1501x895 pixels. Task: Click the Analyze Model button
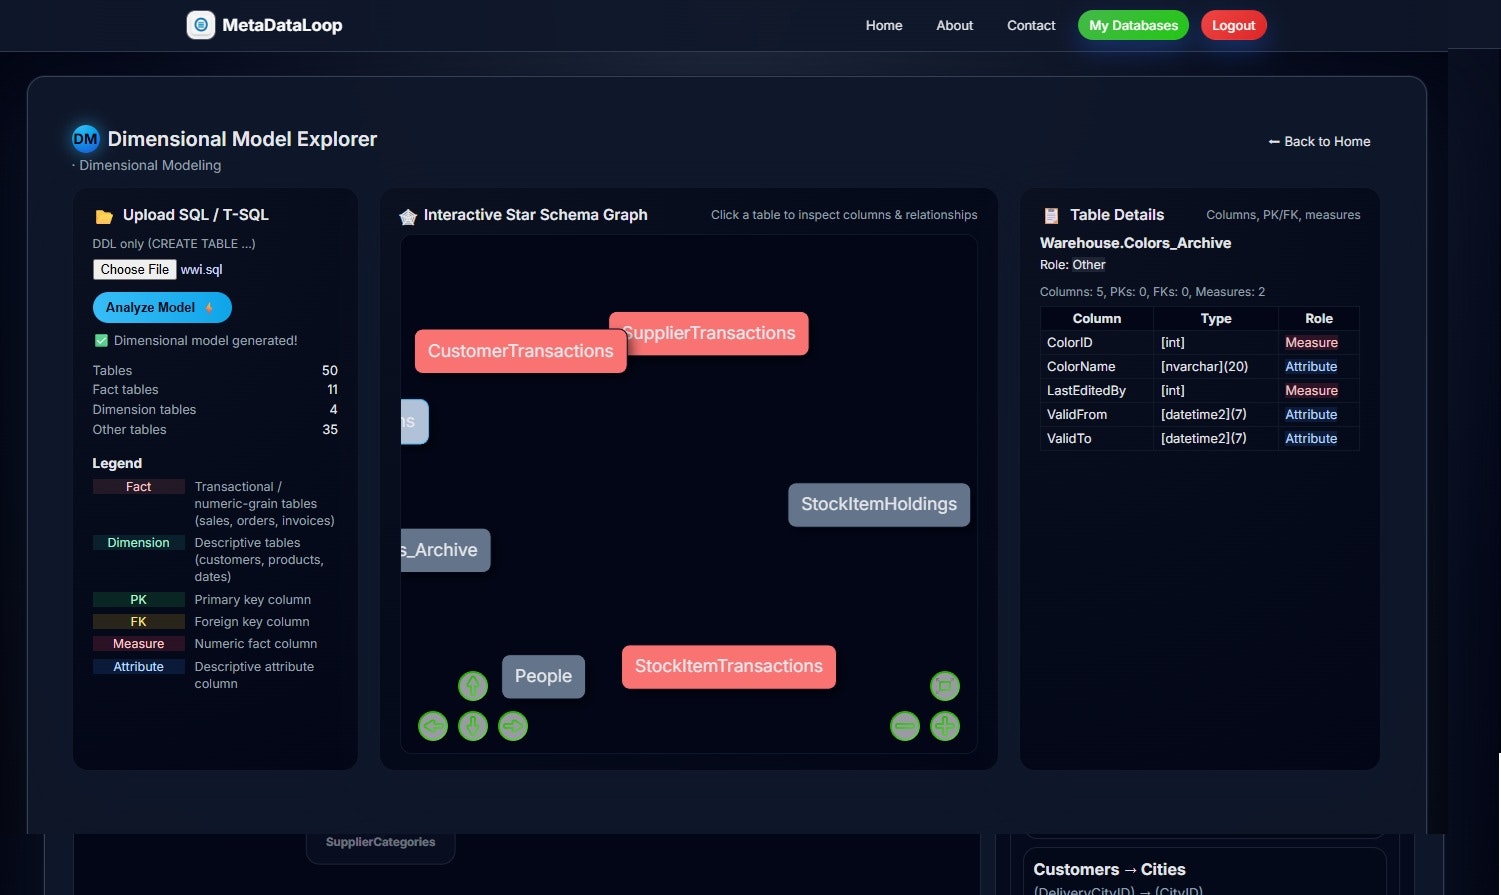tap(161, 307)
